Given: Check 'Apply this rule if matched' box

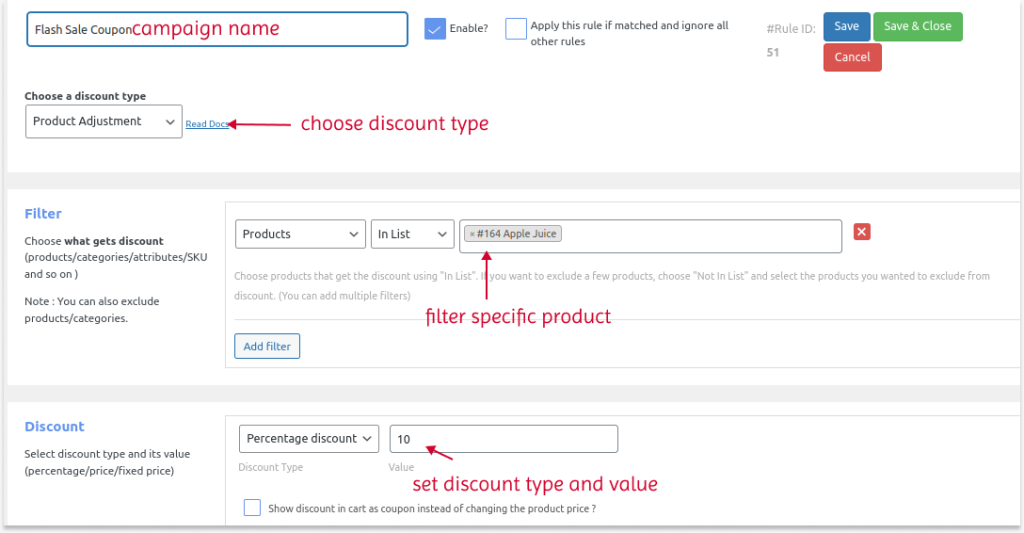Looking at the screenshot, I should [x=516, y=29].
